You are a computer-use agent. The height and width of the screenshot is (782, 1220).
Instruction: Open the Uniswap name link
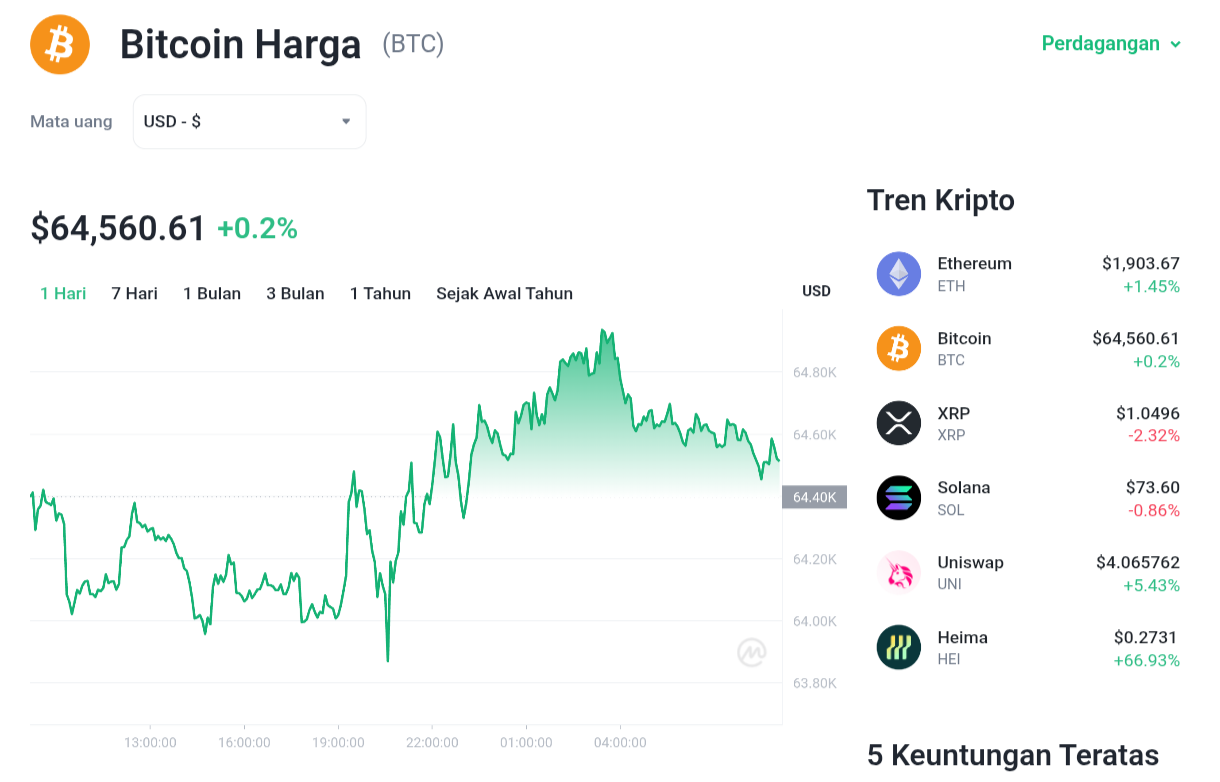[970, 562]
